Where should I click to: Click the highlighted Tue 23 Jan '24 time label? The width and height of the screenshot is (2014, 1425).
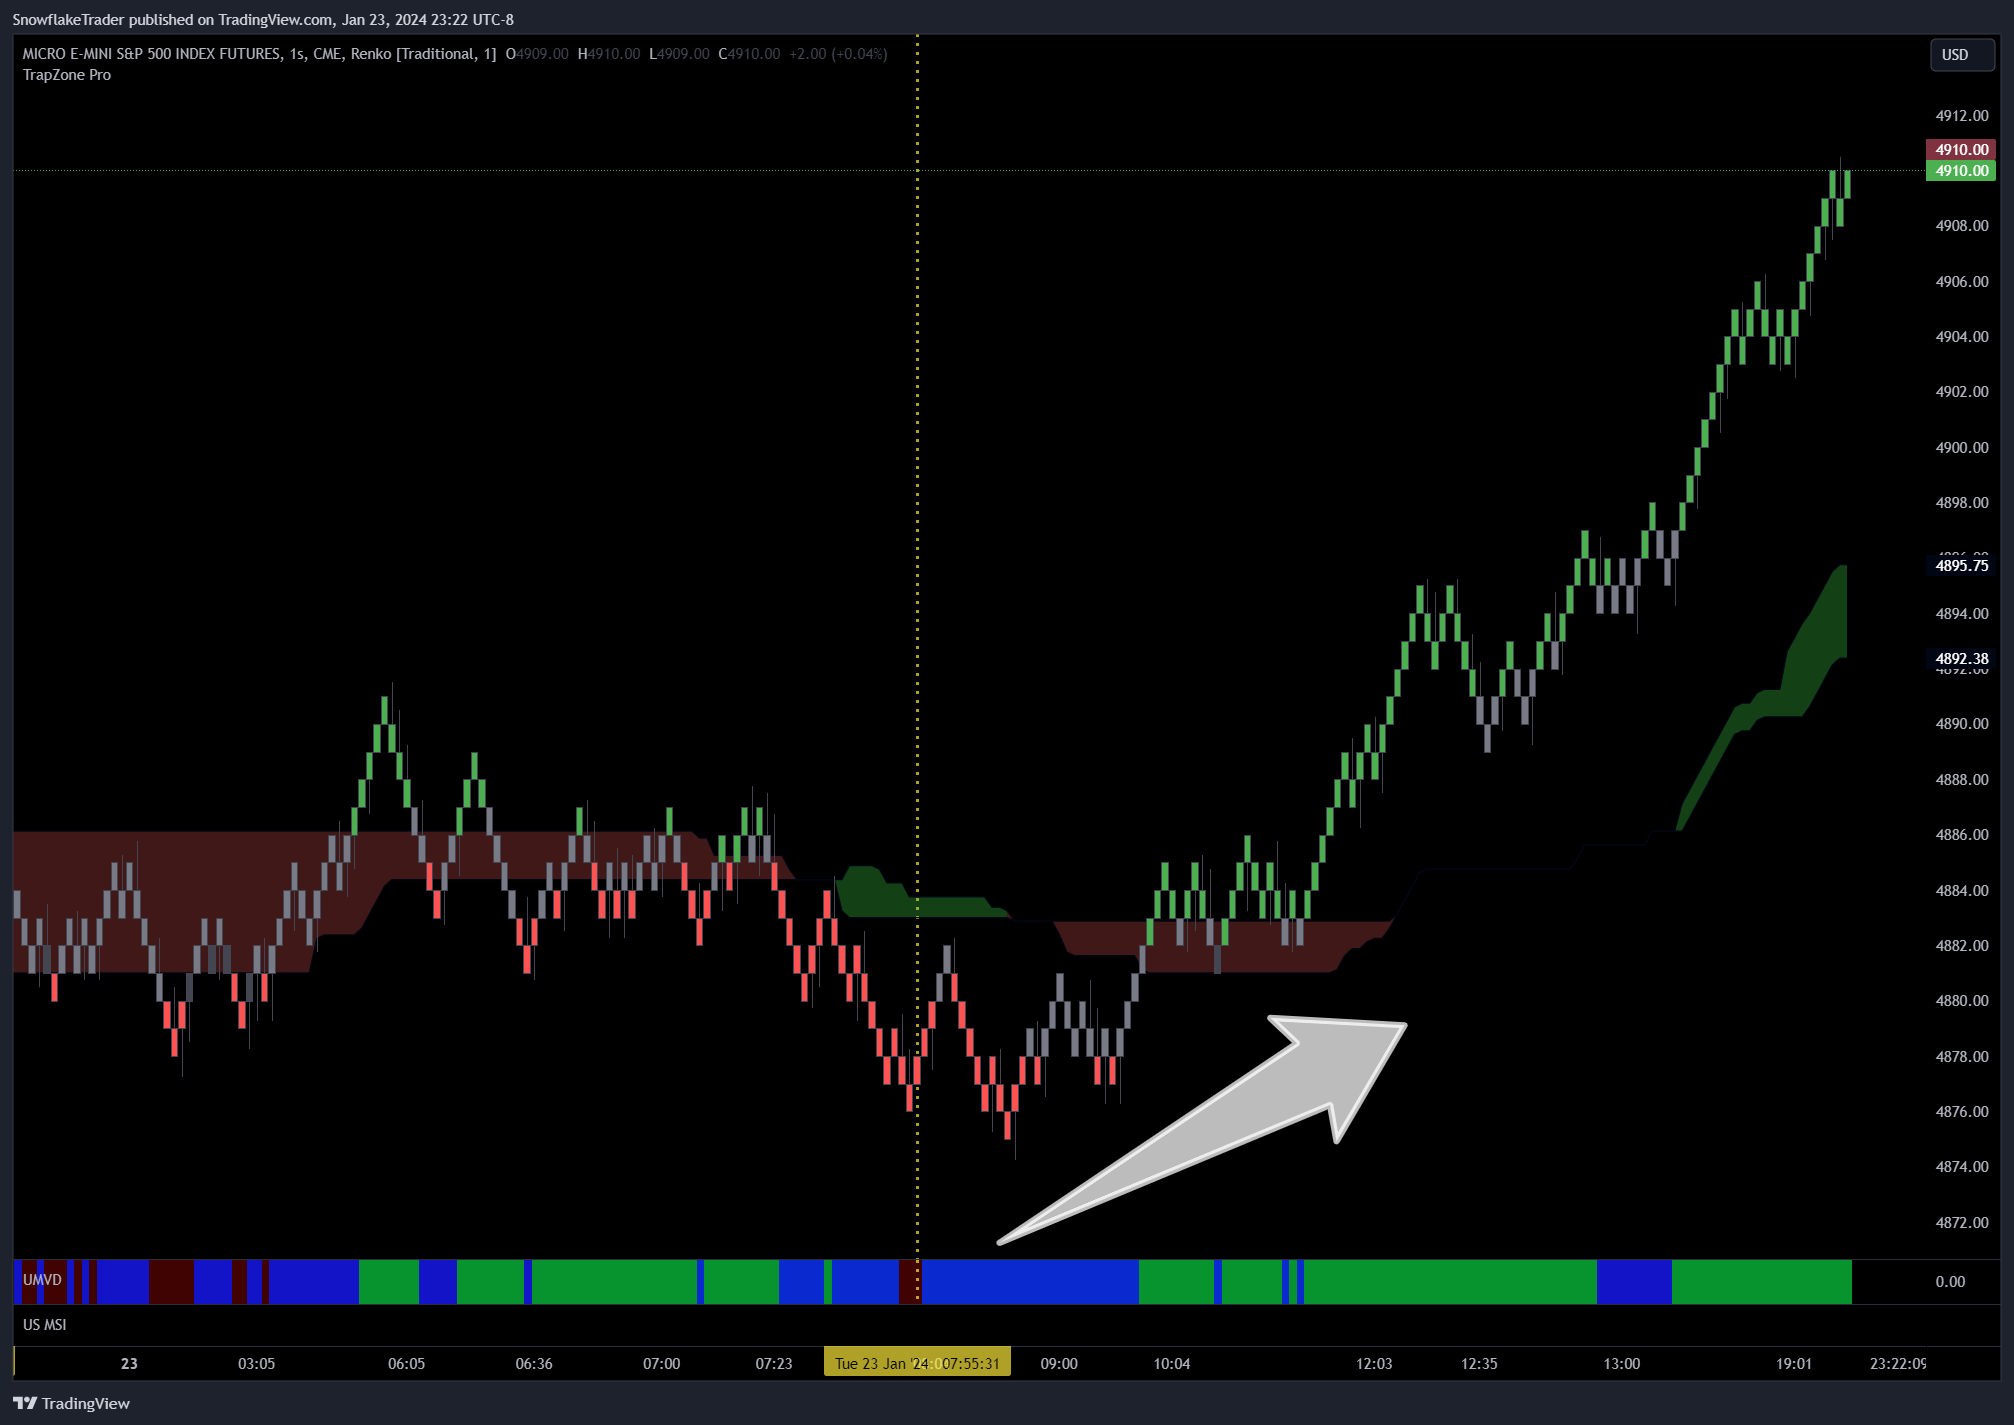tap(917, 1363)
